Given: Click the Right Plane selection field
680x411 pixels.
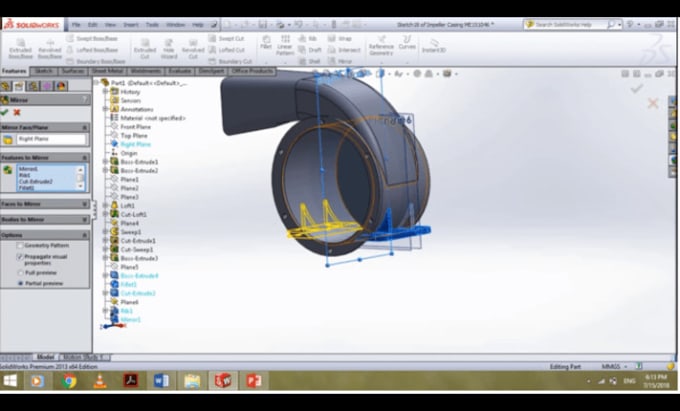Looking at the screenshot, I should click(x=51, y=139).
